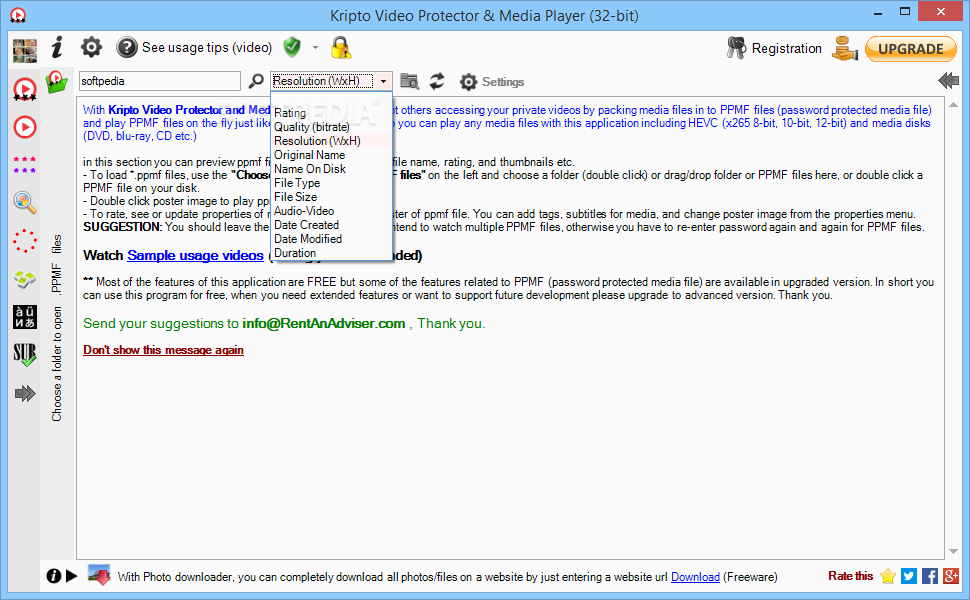The width and height of the screenshot is (970, 600).
Task: Open Sample usage videos link
Action: click(195, 255)
